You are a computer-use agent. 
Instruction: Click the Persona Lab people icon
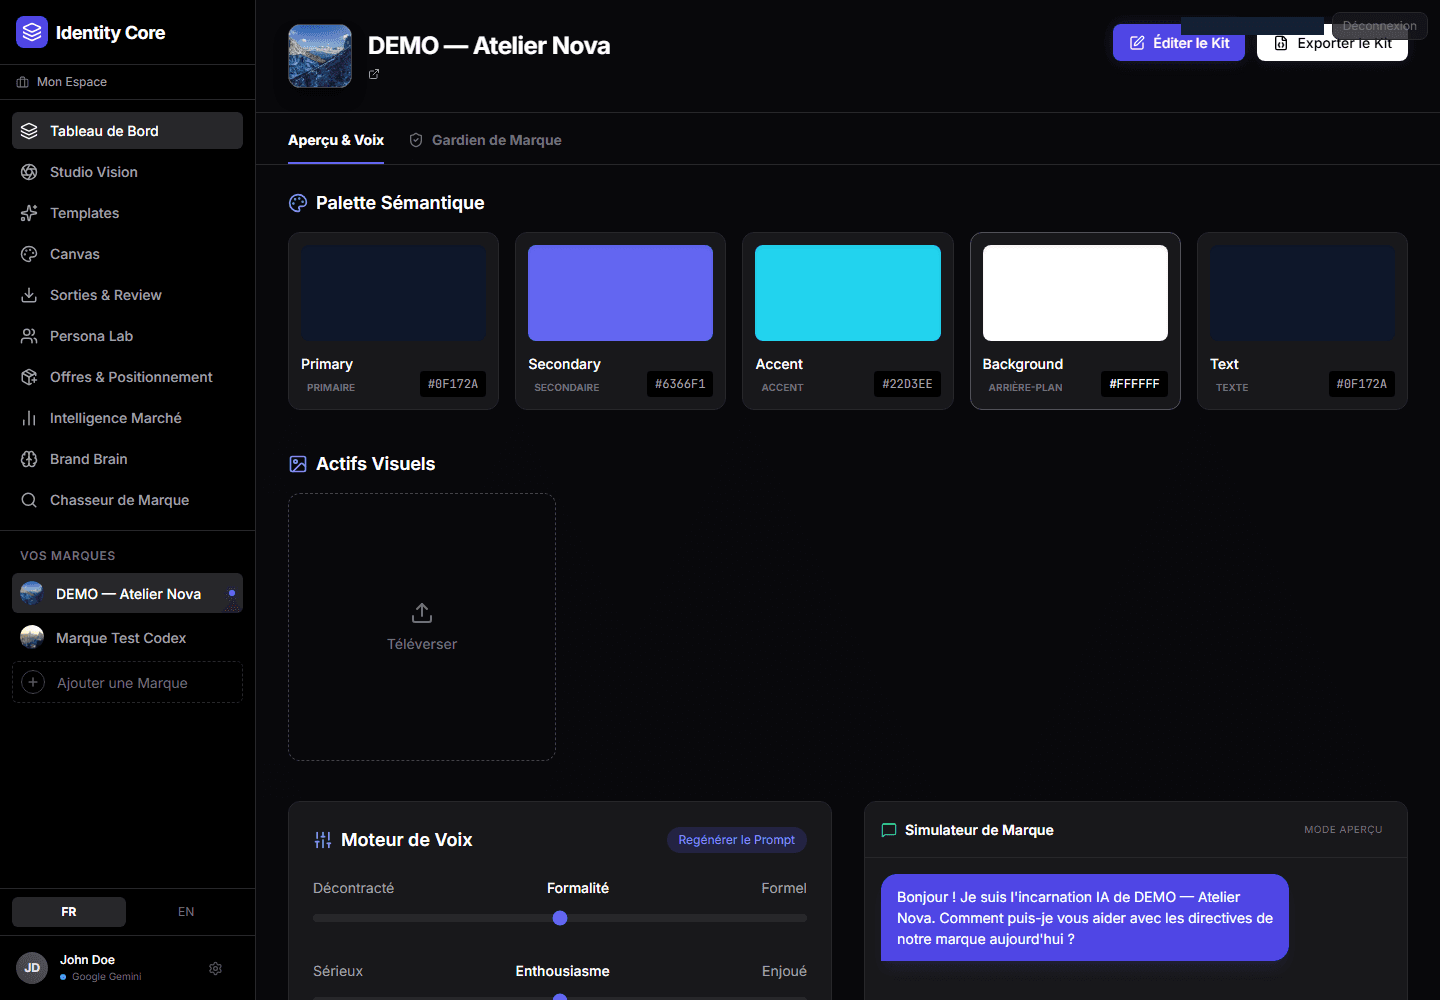[29, 336]
